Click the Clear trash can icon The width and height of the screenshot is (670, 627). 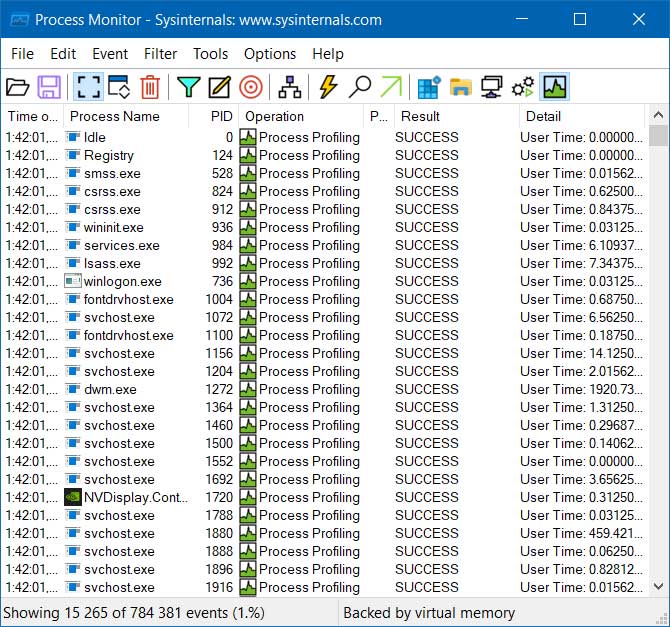tap(150, 87)
